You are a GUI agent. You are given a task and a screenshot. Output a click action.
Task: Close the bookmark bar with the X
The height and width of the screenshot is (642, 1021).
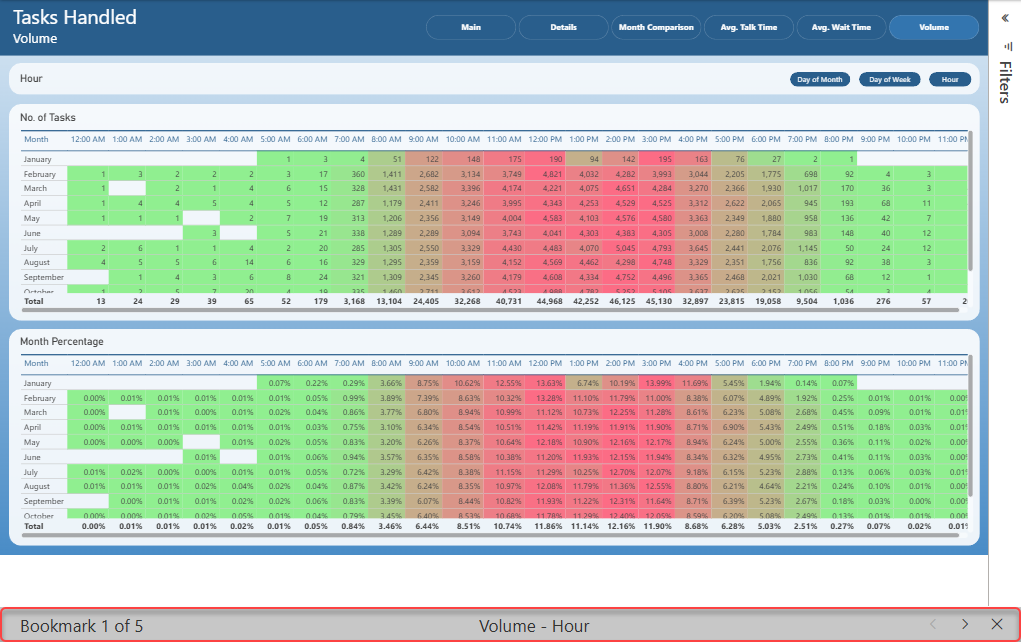tap(997, 624)
